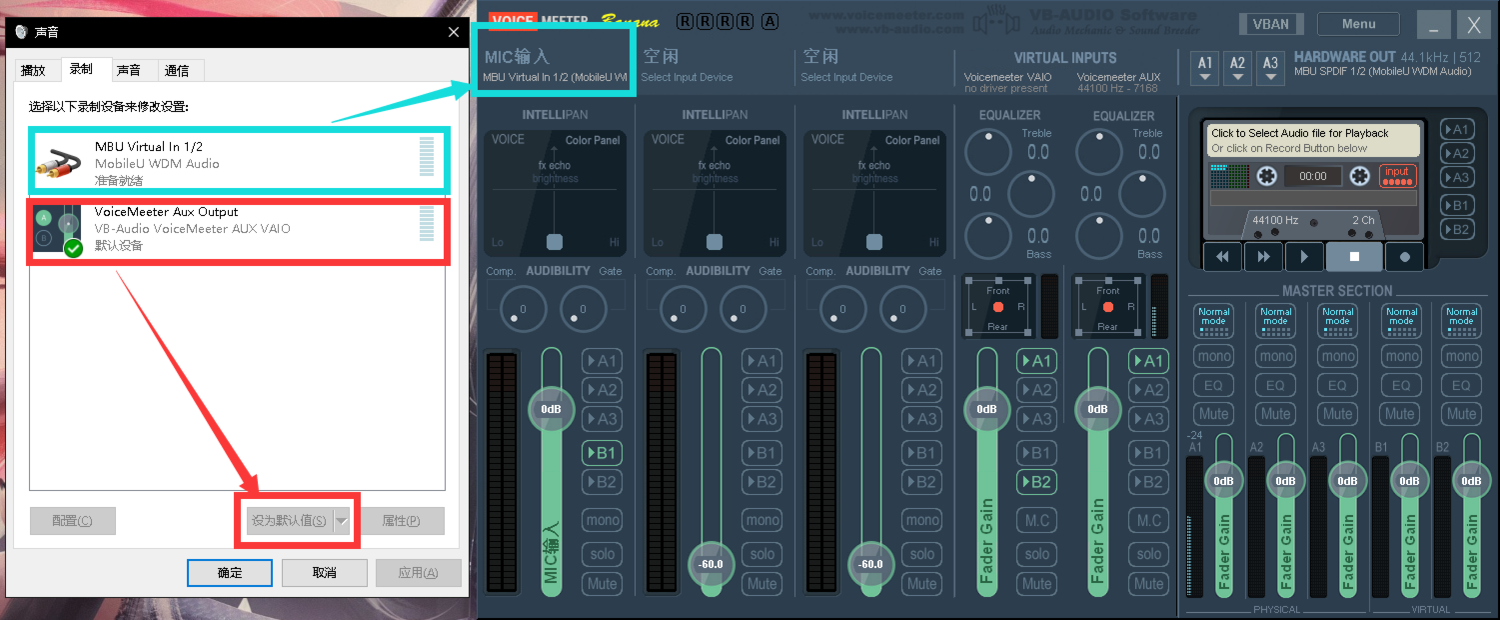
Task: Open the A3 hardware out device dropdown
Action: pos(1270,68)
